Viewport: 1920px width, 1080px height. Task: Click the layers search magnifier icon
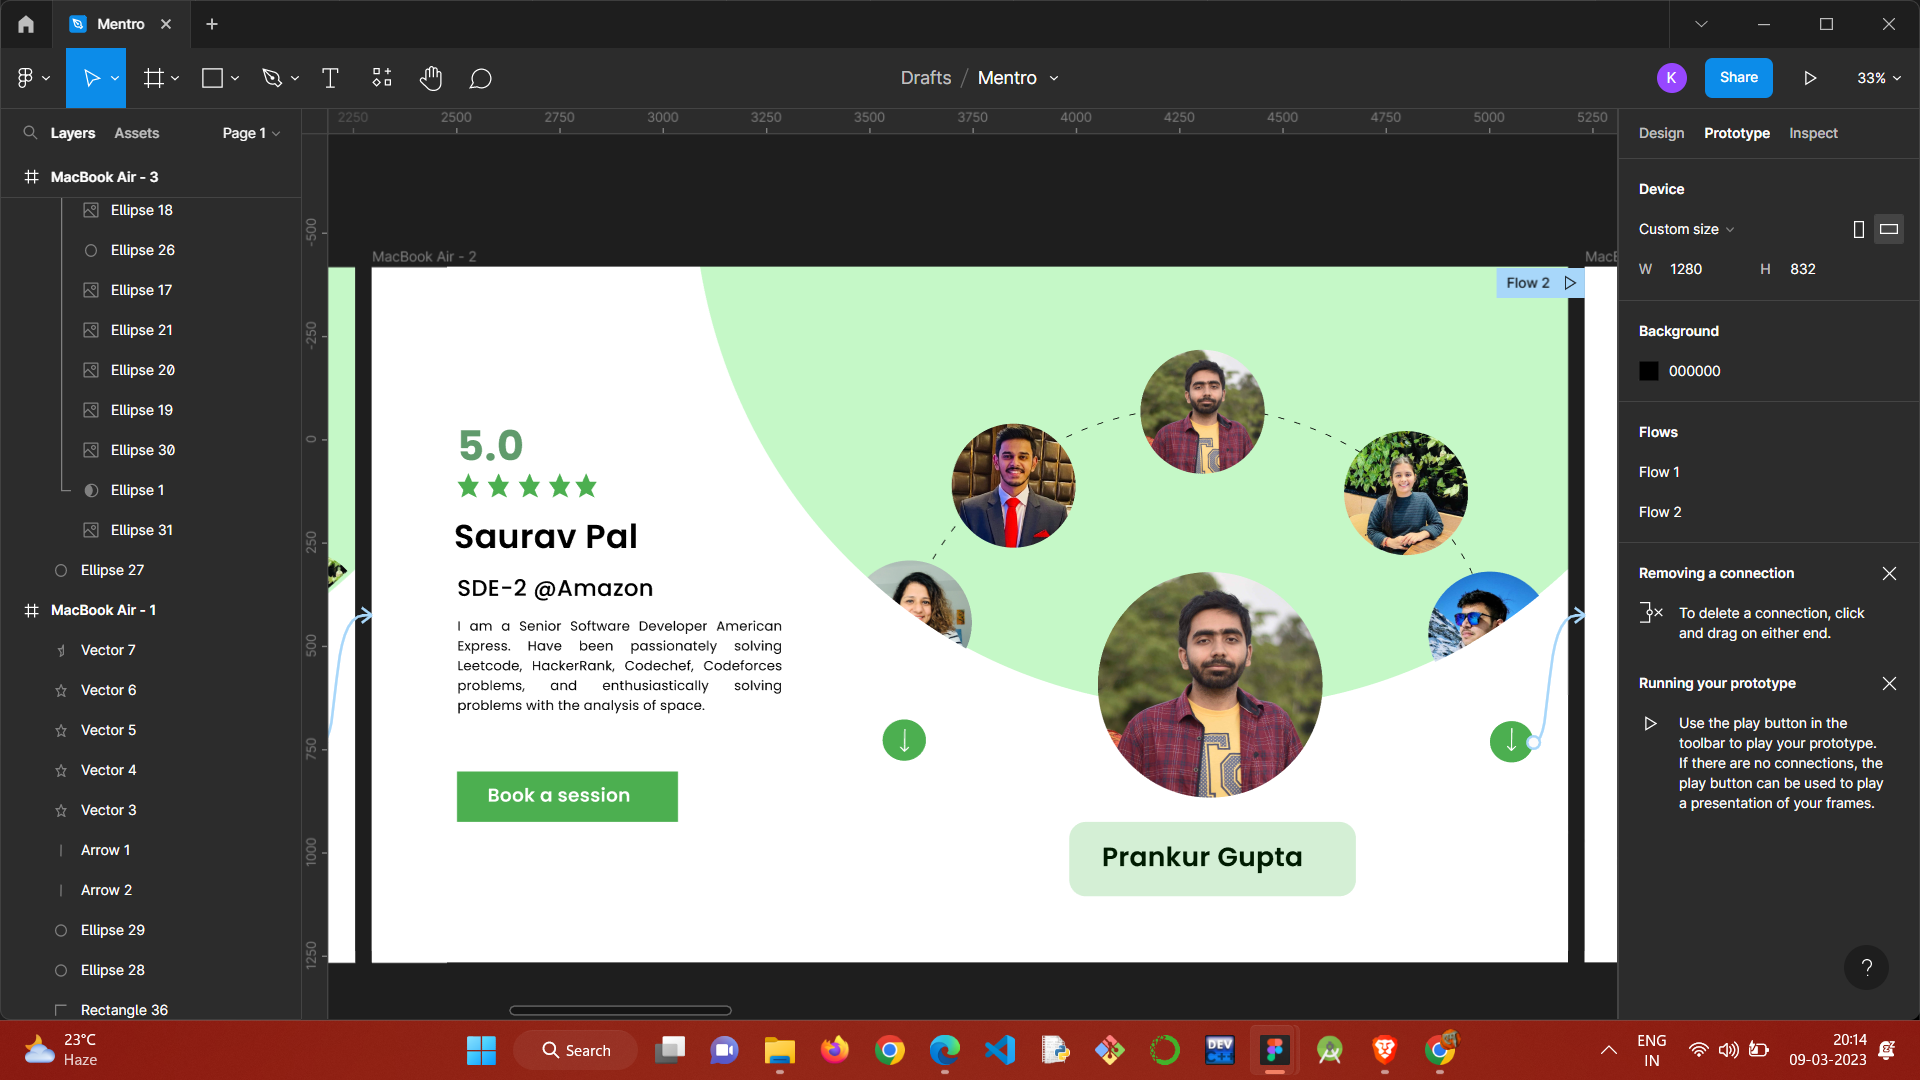(x=30, y=133)
